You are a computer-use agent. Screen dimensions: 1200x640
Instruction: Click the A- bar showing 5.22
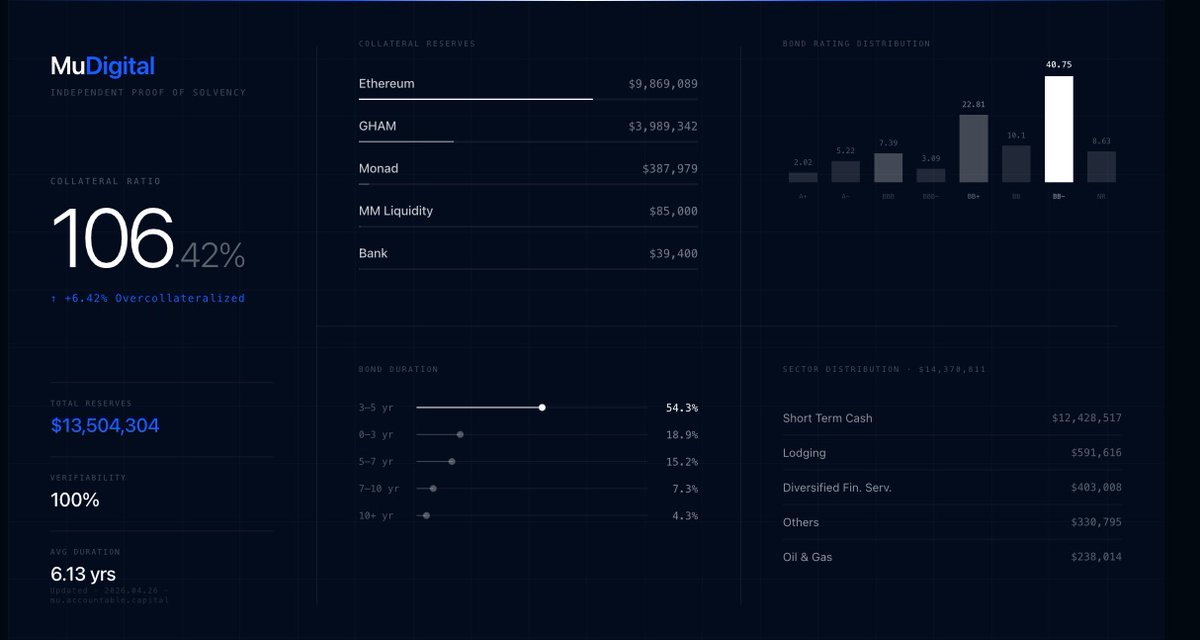(845, 172)
